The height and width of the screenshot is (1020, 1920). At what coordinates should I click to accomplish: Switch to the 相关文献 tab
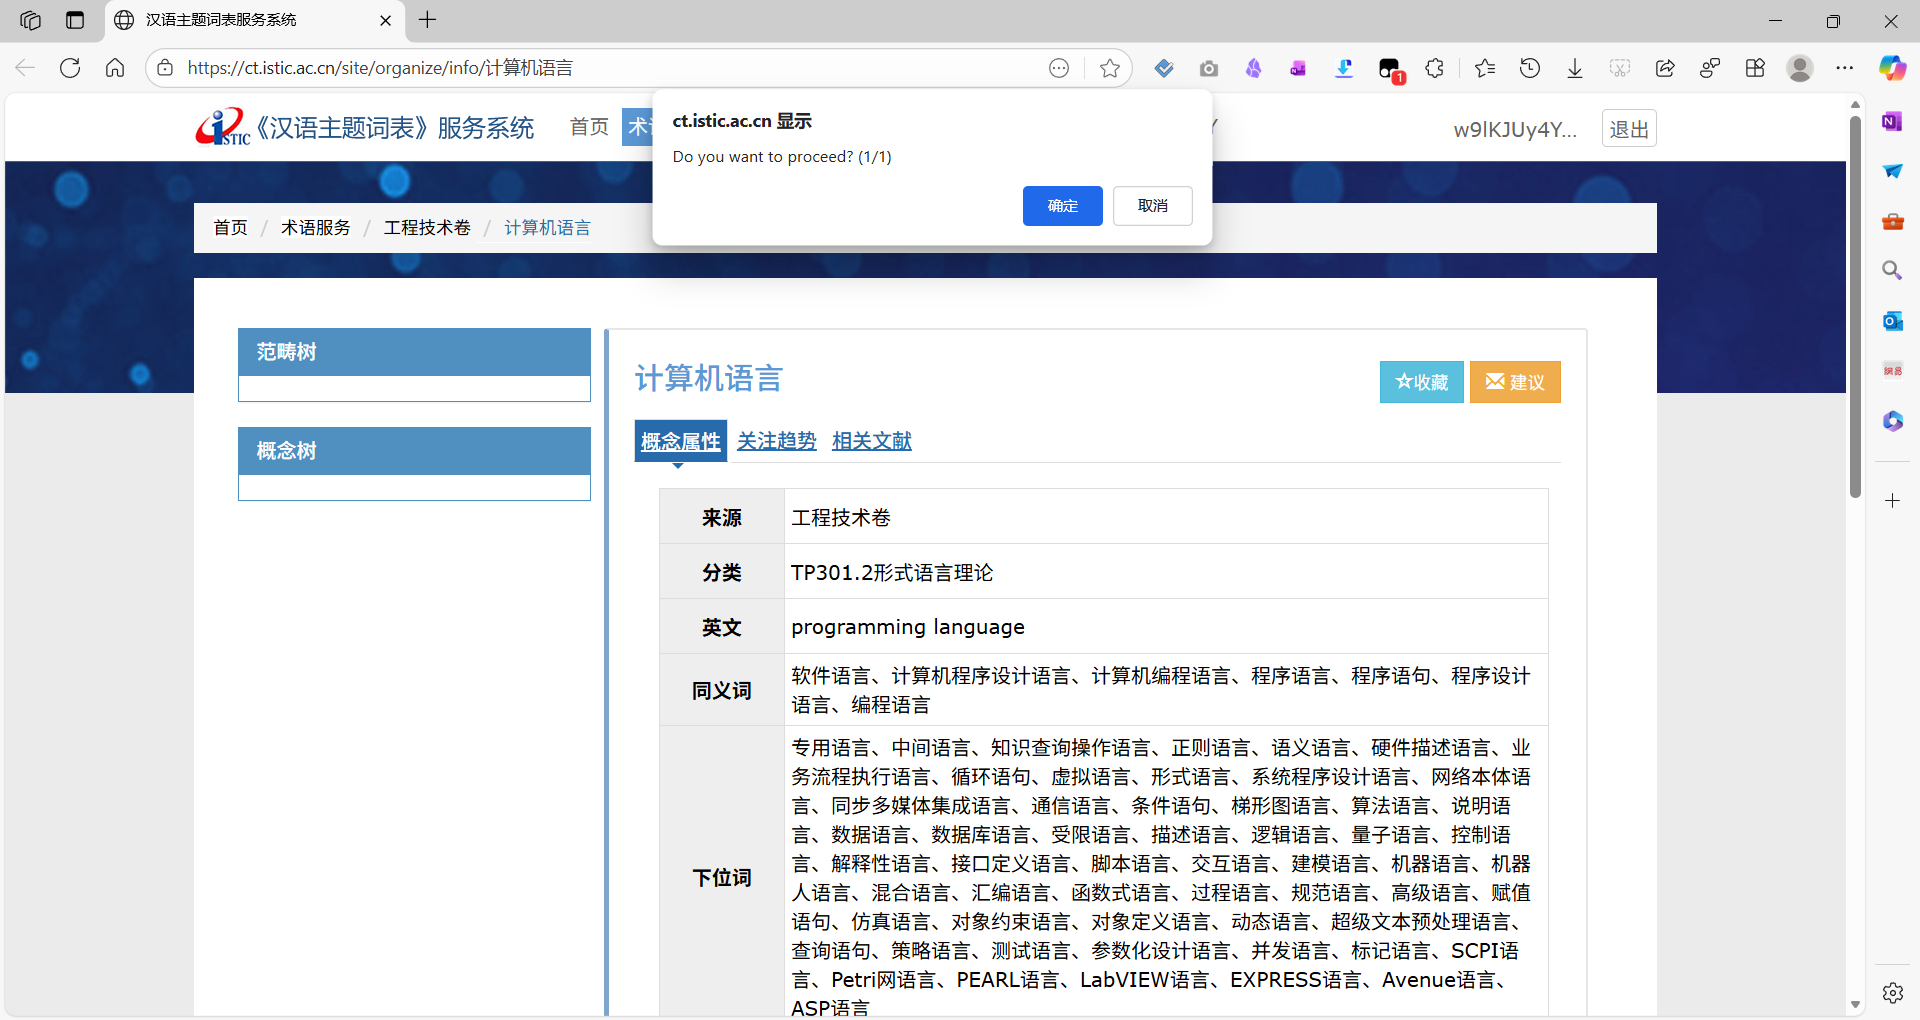coord(871,441)
